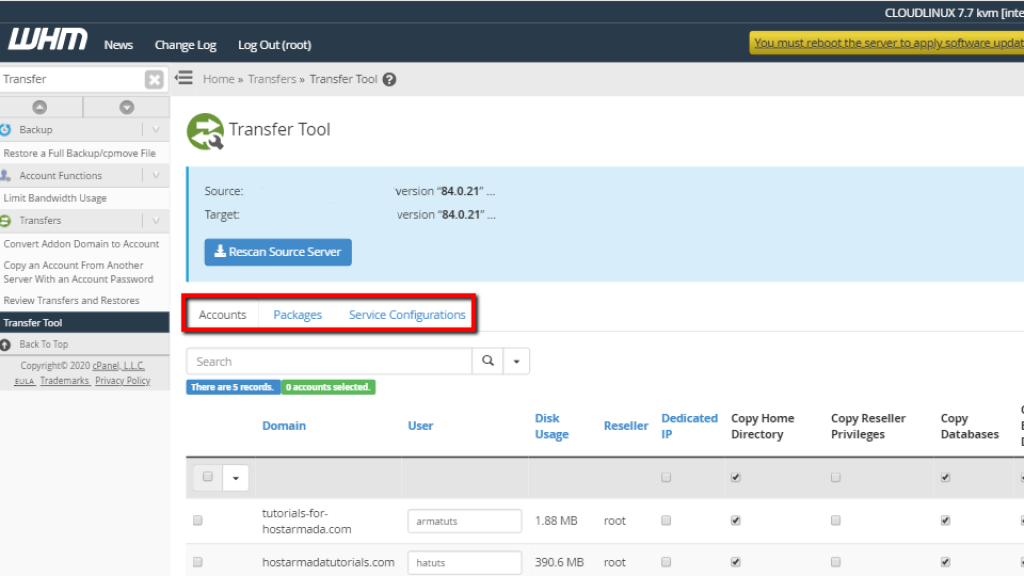Sort table by Dedicated IP column
This screenshot has width=1024, height=576.
[689, 426]
